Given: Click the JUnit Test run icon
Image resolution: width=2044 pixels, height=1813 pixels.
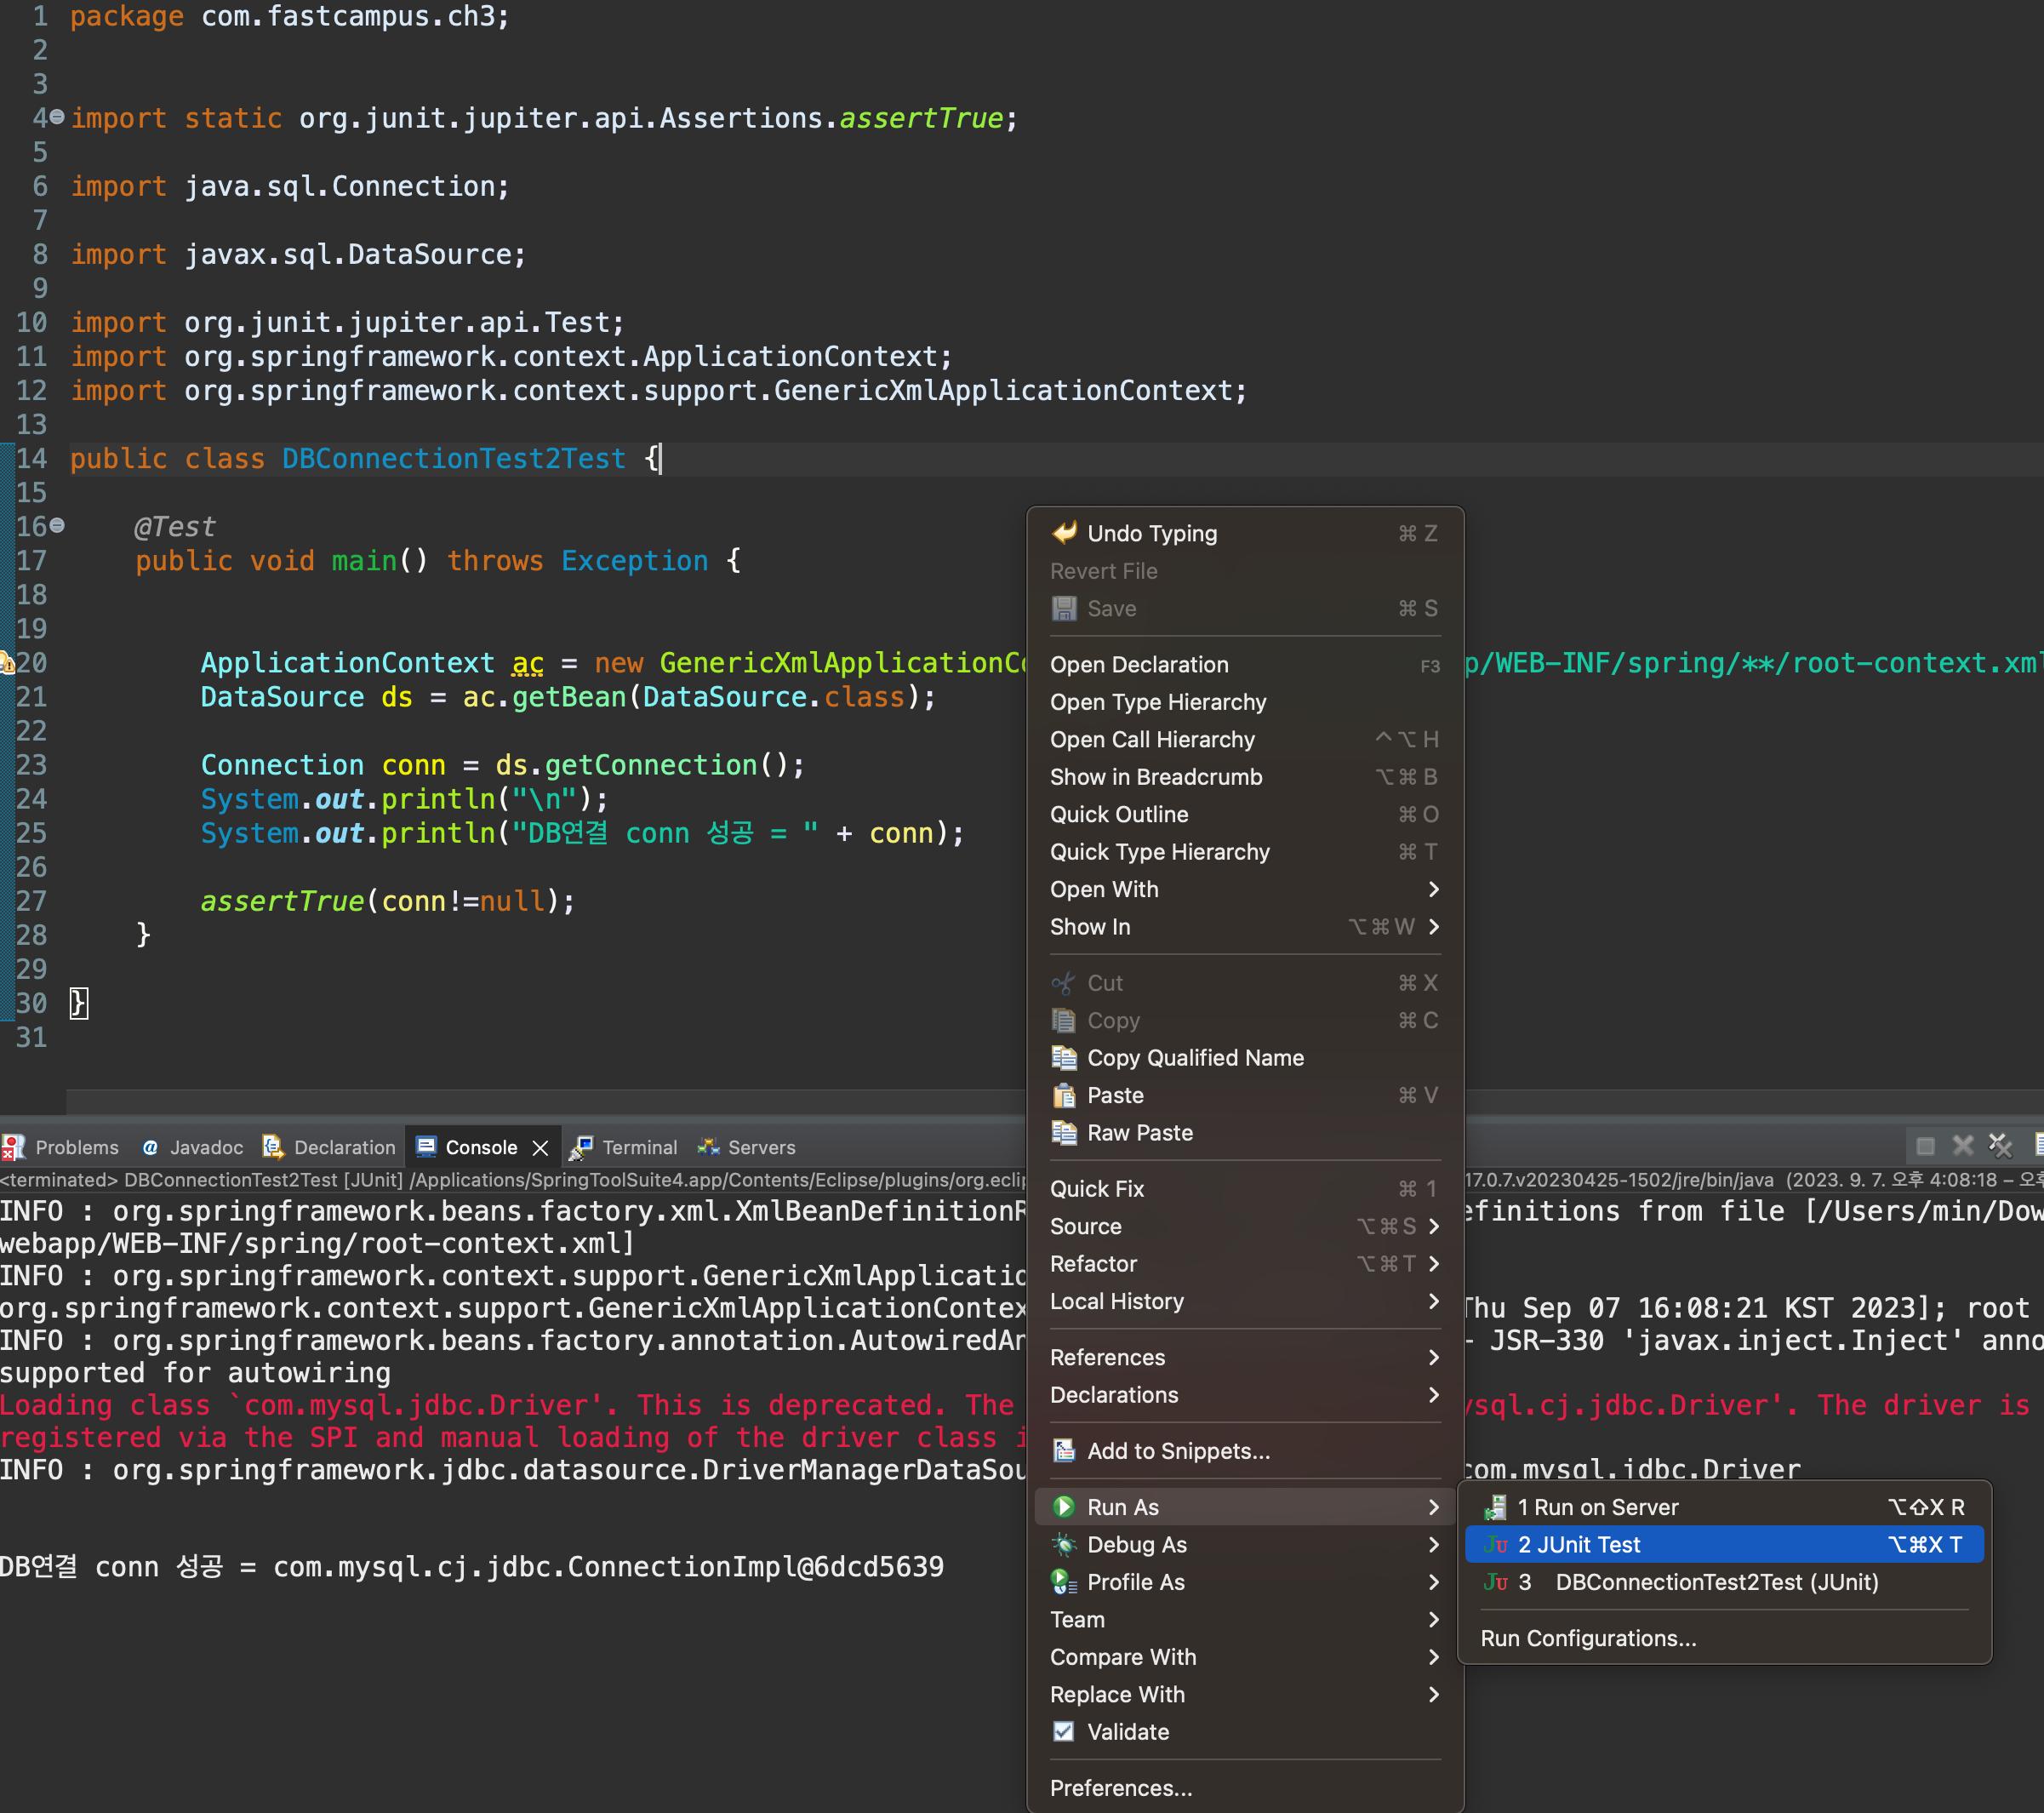Looking at the screenshot, I should (x=1495, y=1545).
